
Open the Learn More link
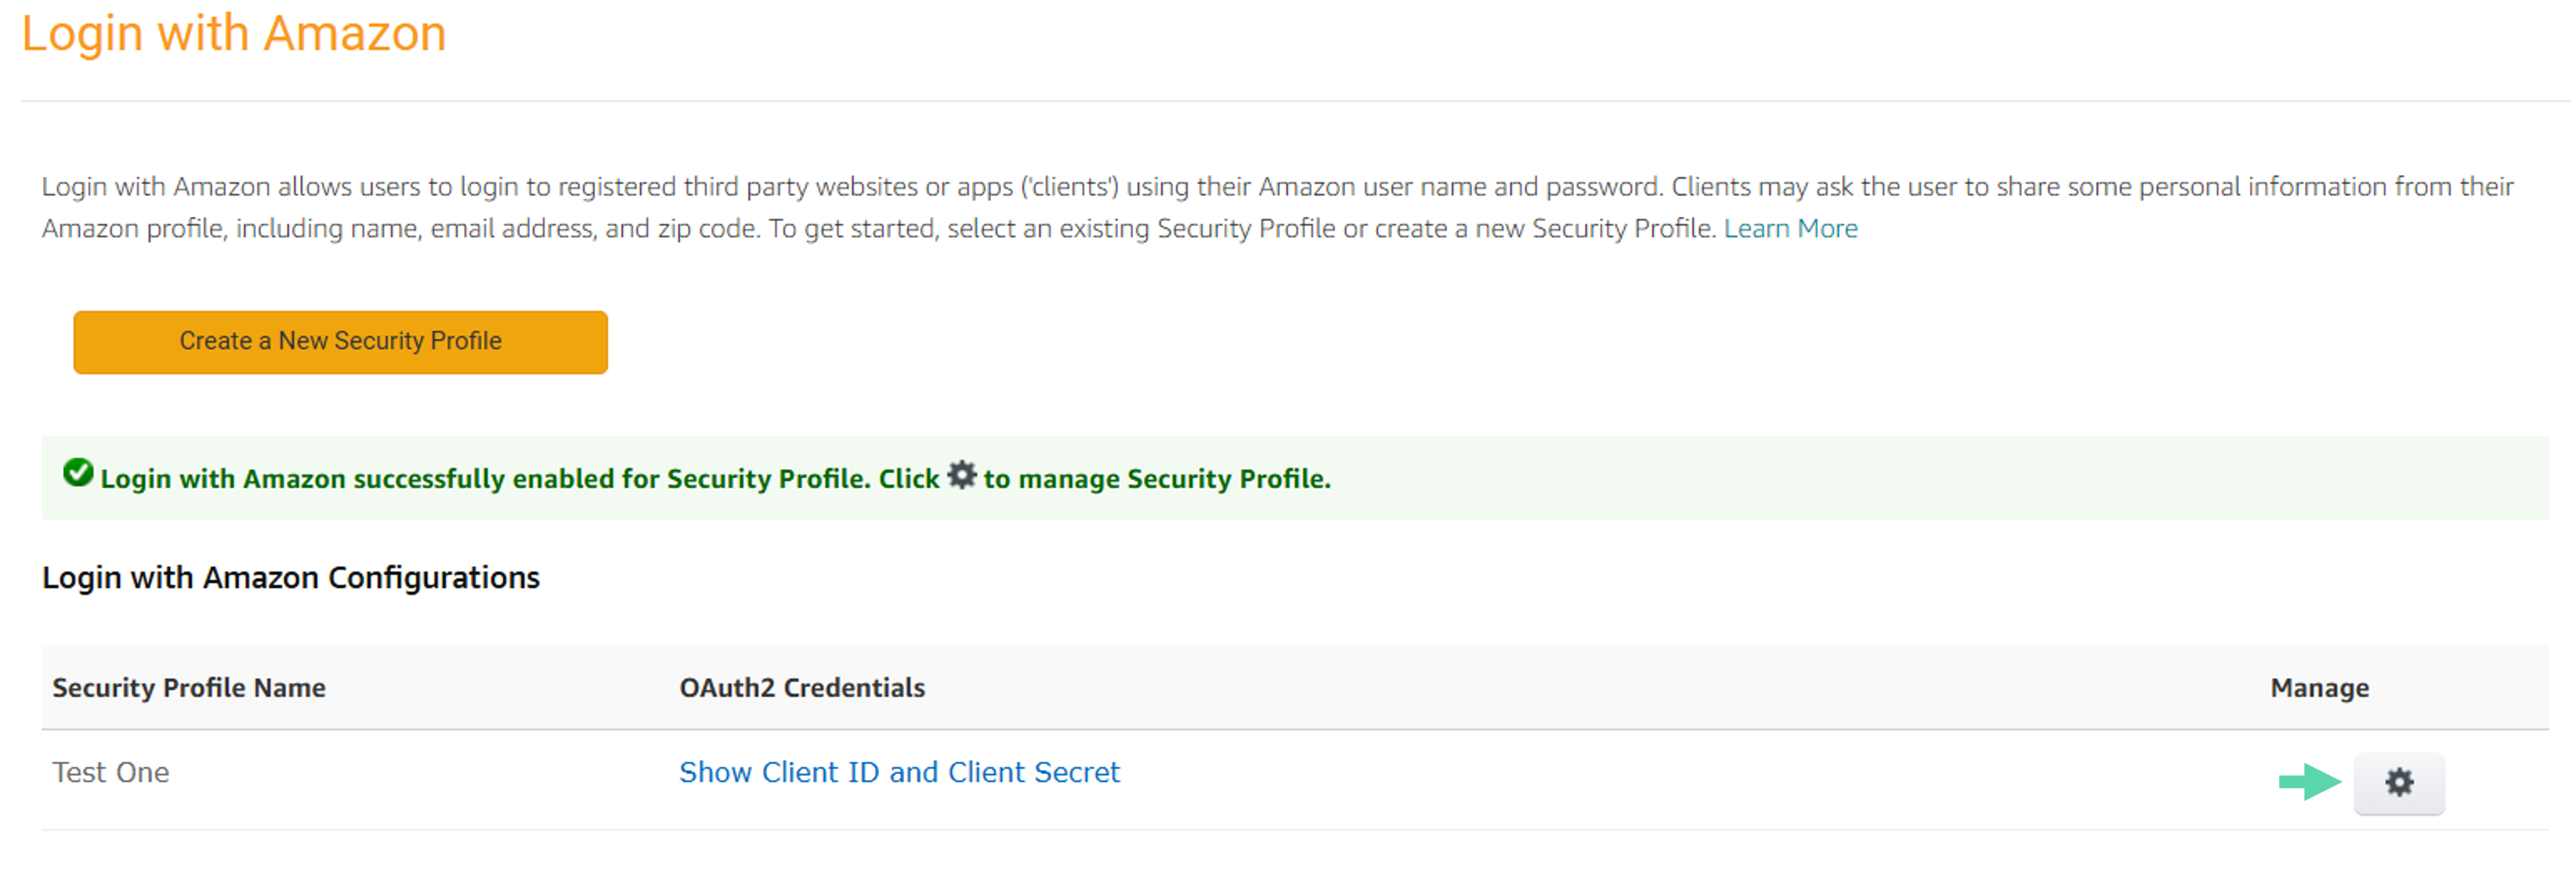point(1790,229)
